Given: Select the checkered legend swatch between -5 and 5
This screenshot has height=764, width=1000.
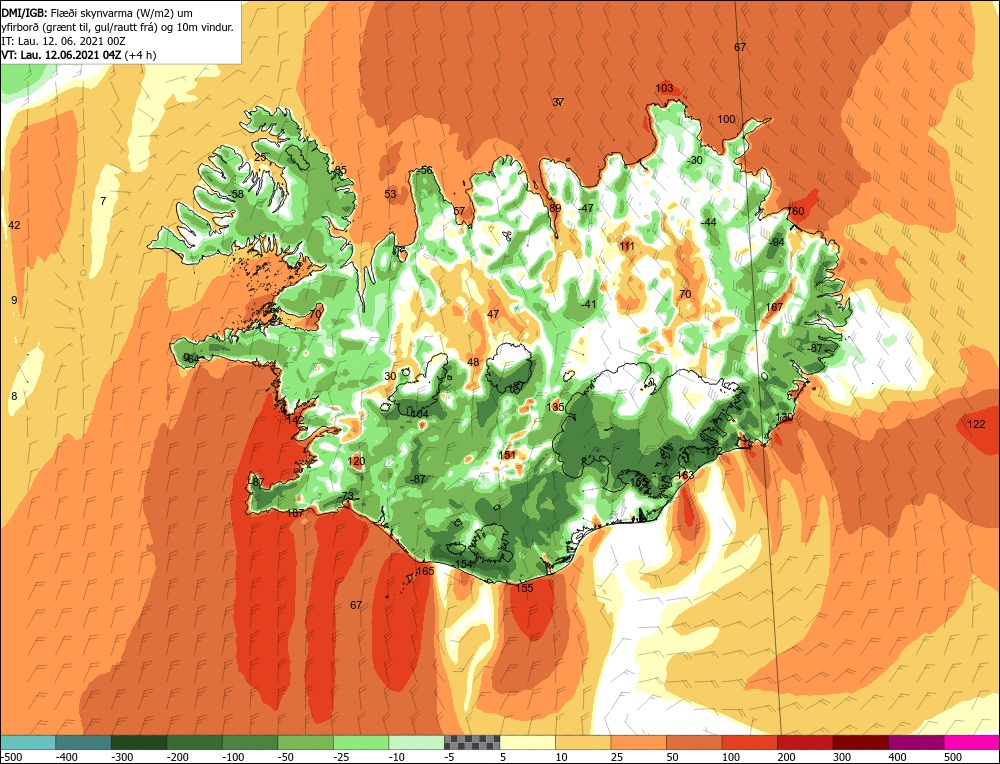Looking at the screenshot, I should tap(472, 742).
